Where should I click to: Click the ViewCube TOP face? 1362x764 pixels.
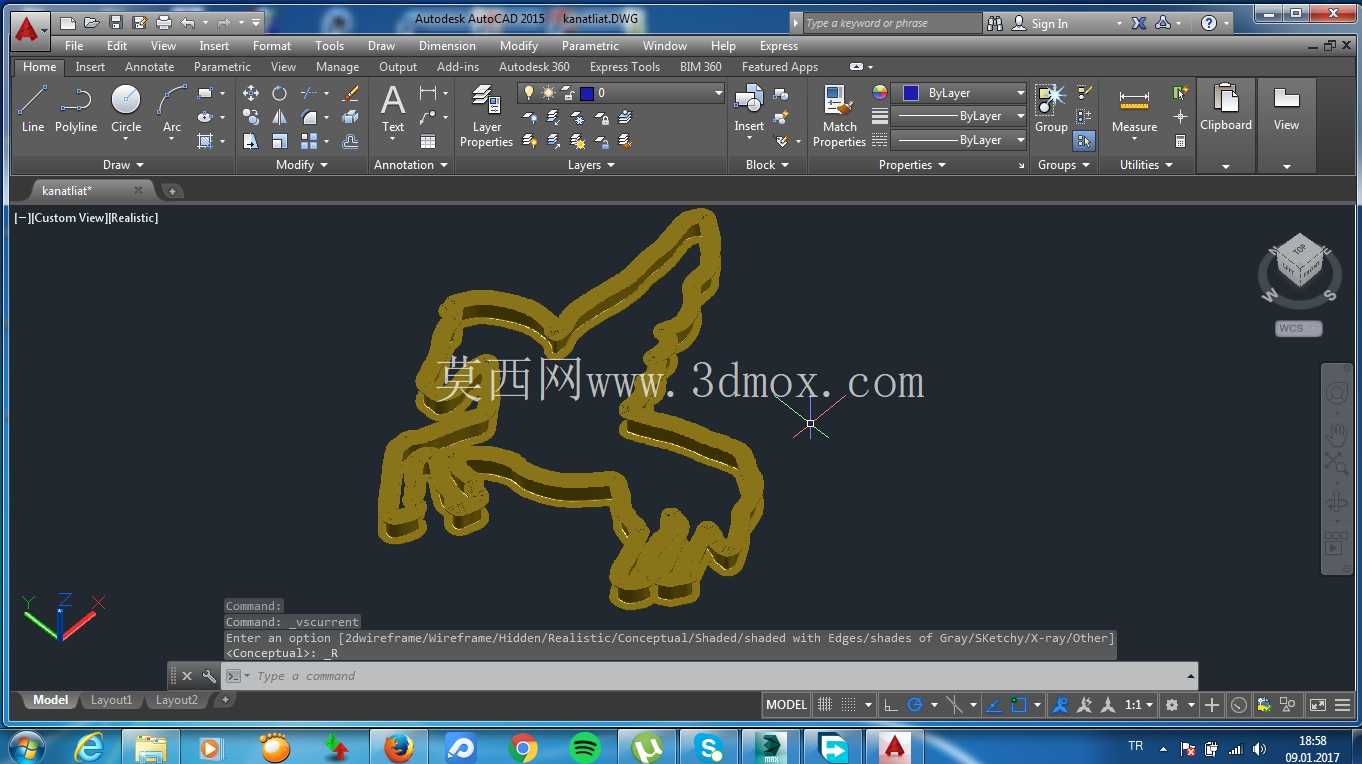(1299, 250)
